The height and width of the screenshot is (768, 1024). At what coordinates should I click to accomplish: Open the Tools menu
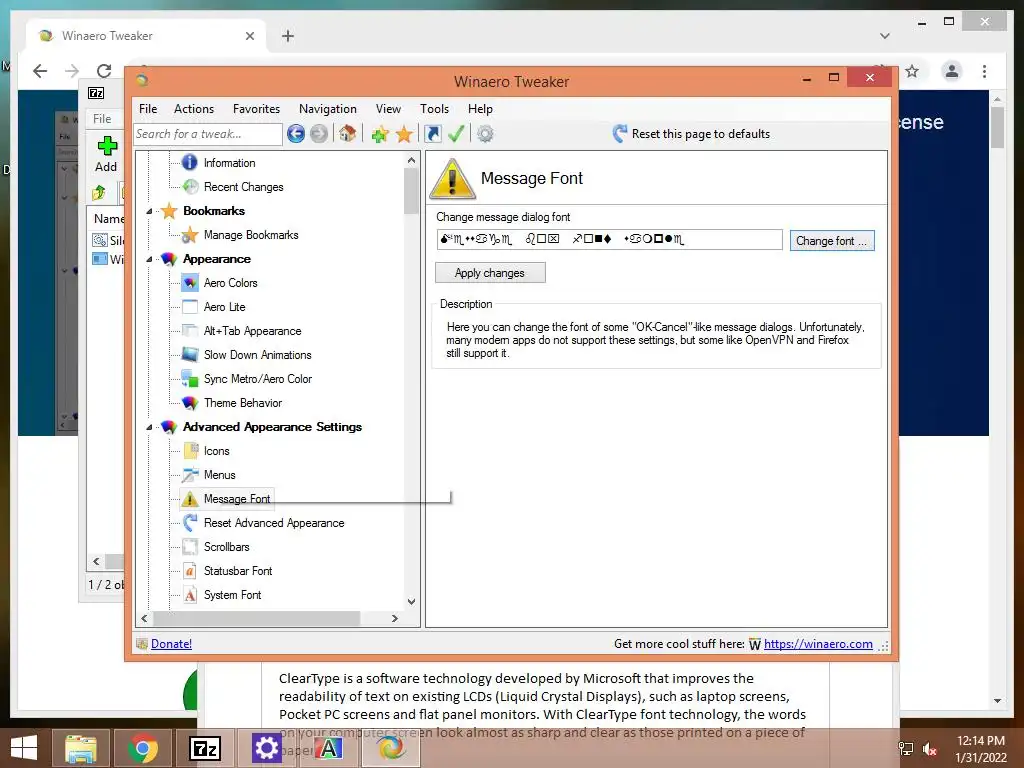(434, 109)
